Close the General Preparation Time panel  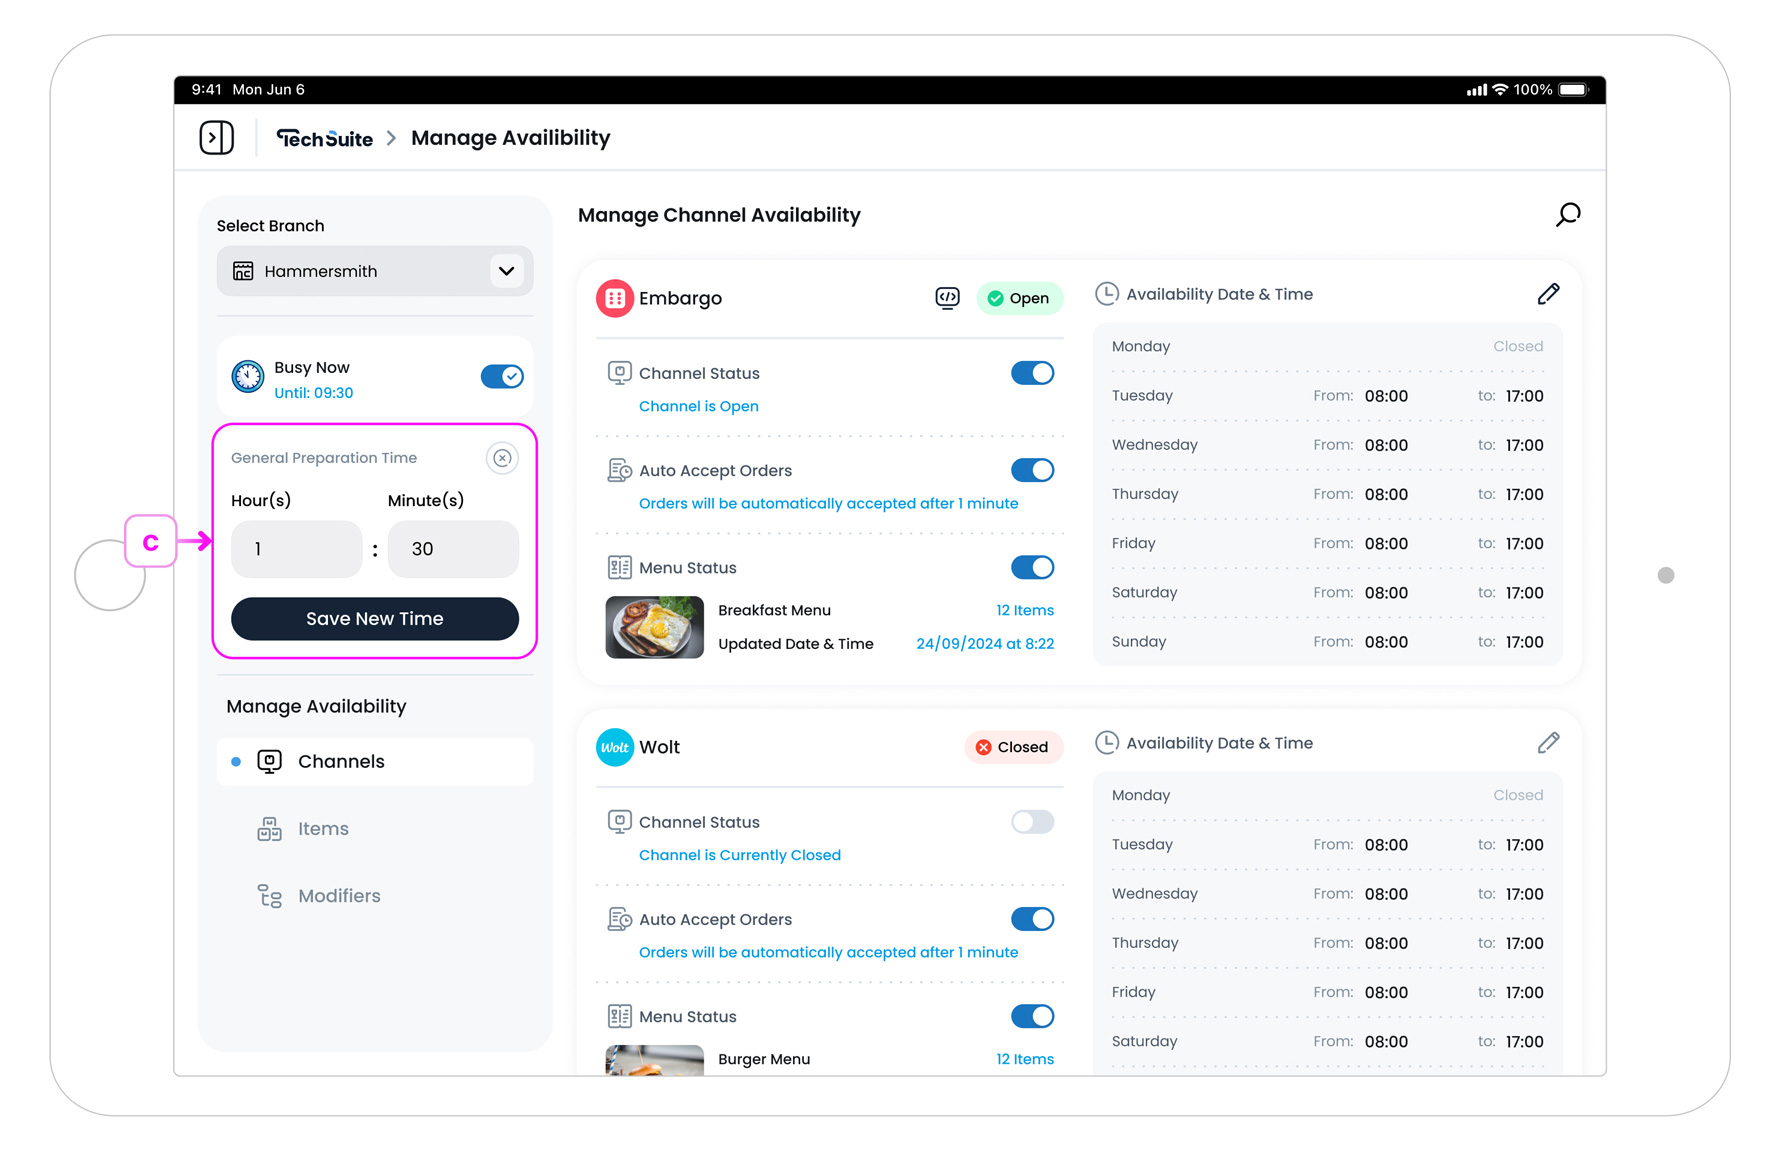click(502, 458)
